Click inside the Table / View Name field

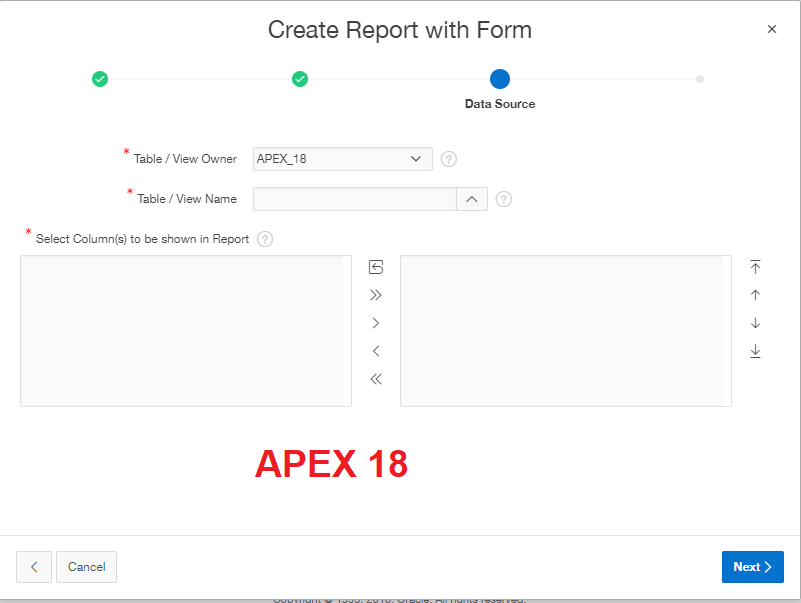pos(355,199)
